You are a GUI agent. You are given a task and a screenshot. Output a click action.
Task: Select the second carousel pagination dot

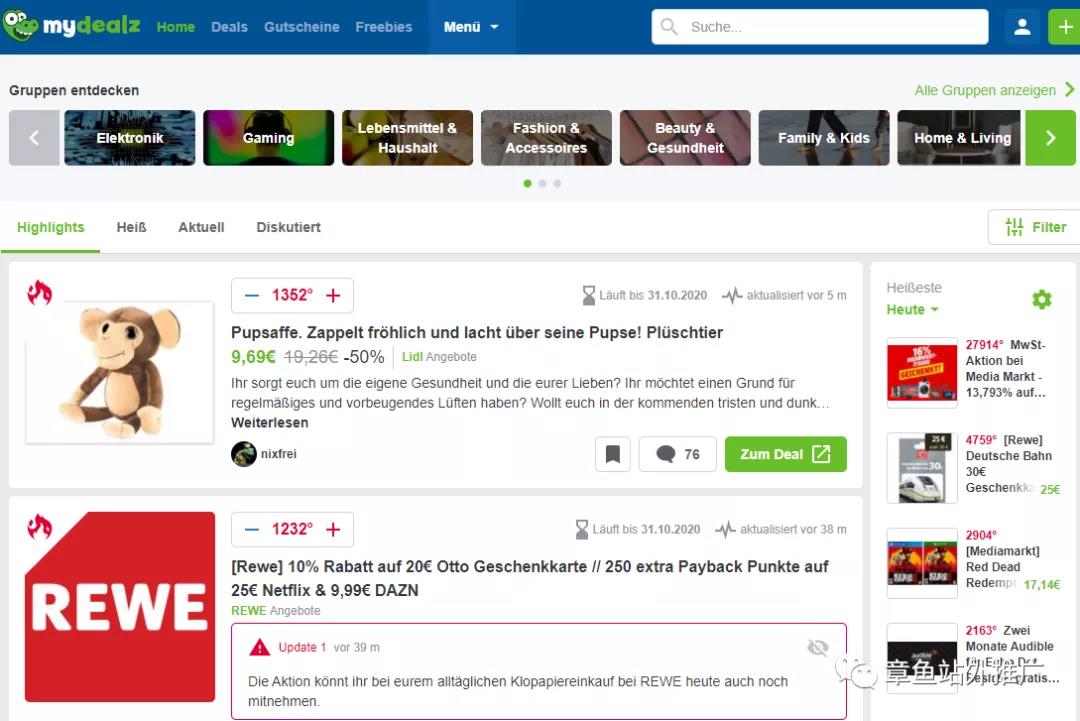[542, 184]
